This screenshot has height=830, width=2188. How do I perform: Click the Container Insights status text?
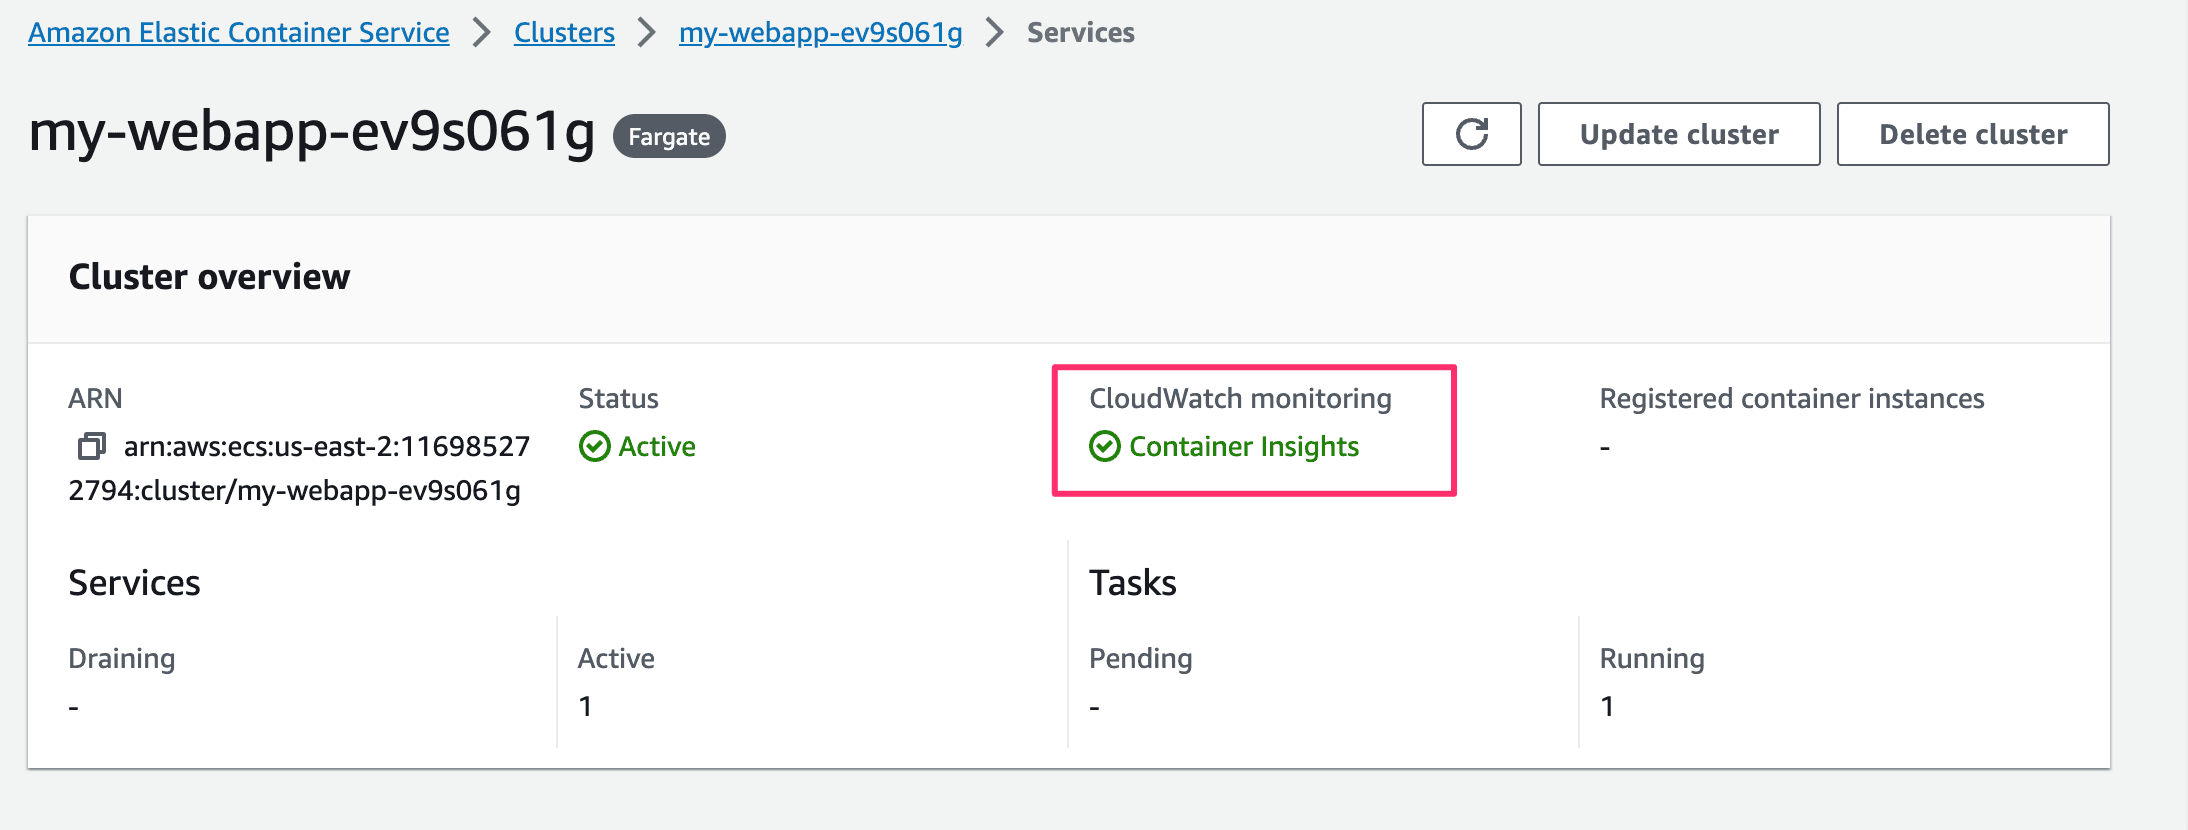pyautogui.click(x=1244, y=446)
